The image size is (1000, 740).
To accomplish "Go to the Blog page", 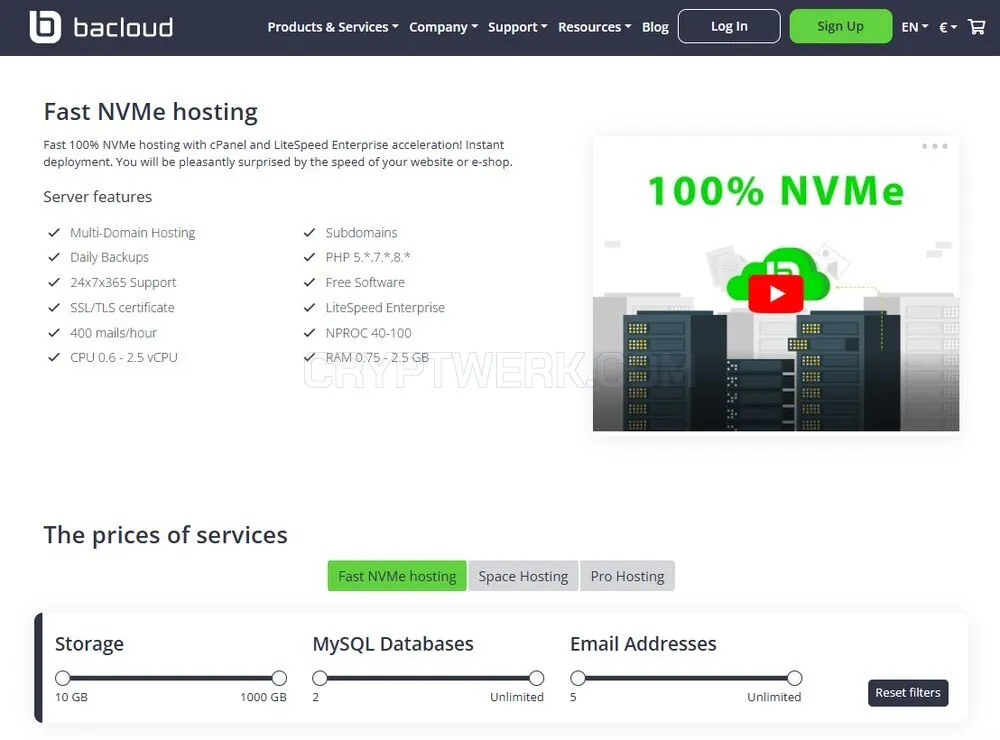I will [x=655, y=27].
